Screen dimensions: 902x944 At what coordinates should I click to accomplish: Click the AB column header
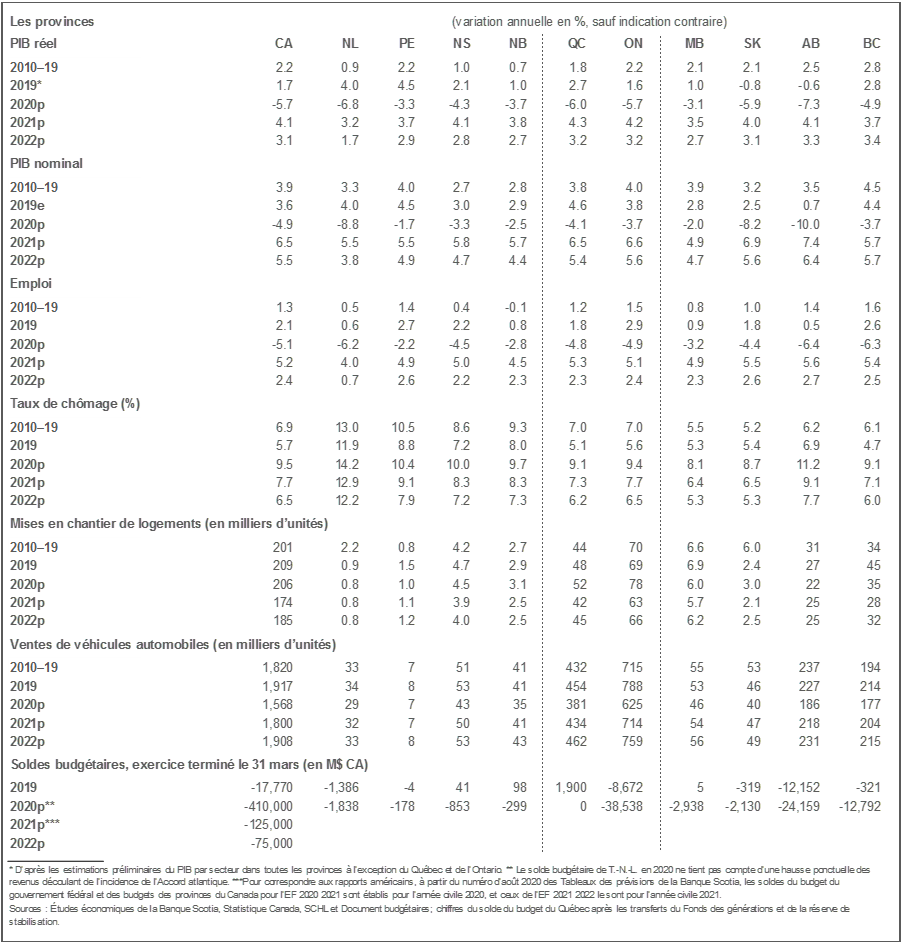pos(811,43)
